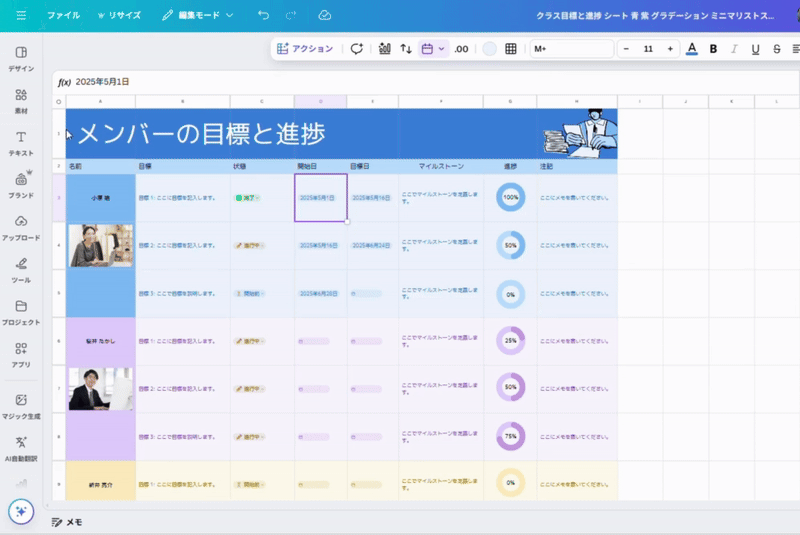The height and width of the screenshot is (535, 800).
Task: Click the sort arrows icon in toolbar
Action: point(406,48)
